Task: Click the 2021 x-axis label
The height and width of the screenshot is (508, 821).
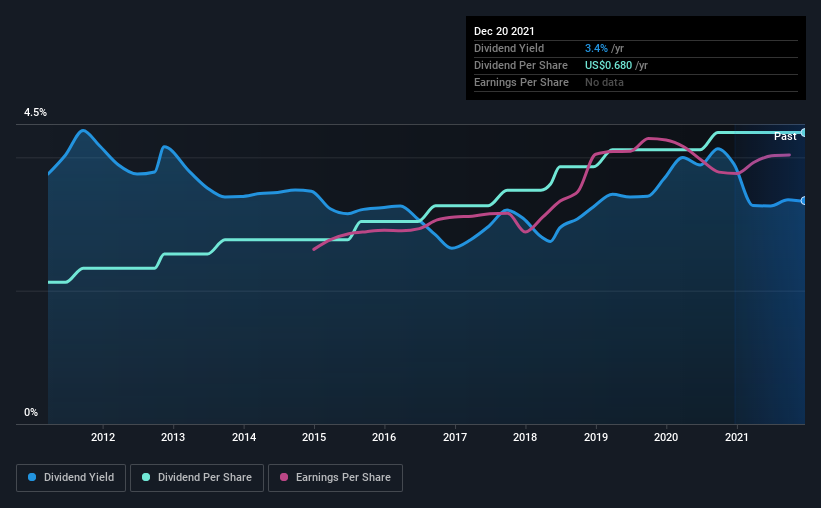Action: point(737,437)
